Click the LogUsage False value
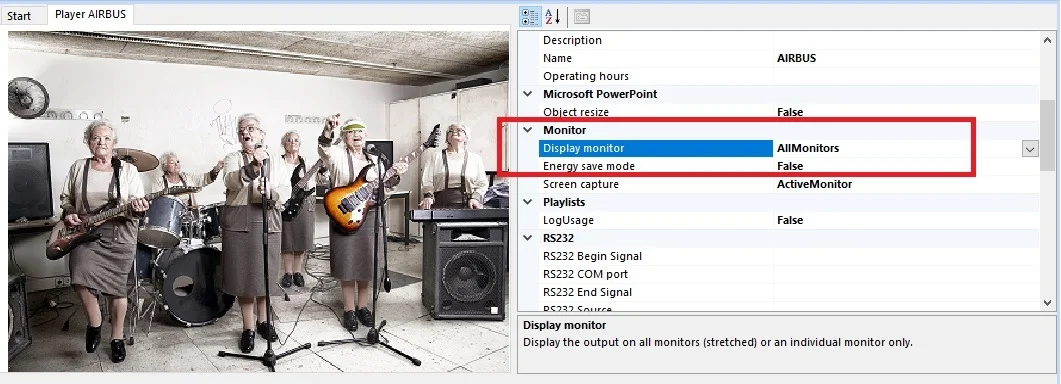 (x=790, y=220)
